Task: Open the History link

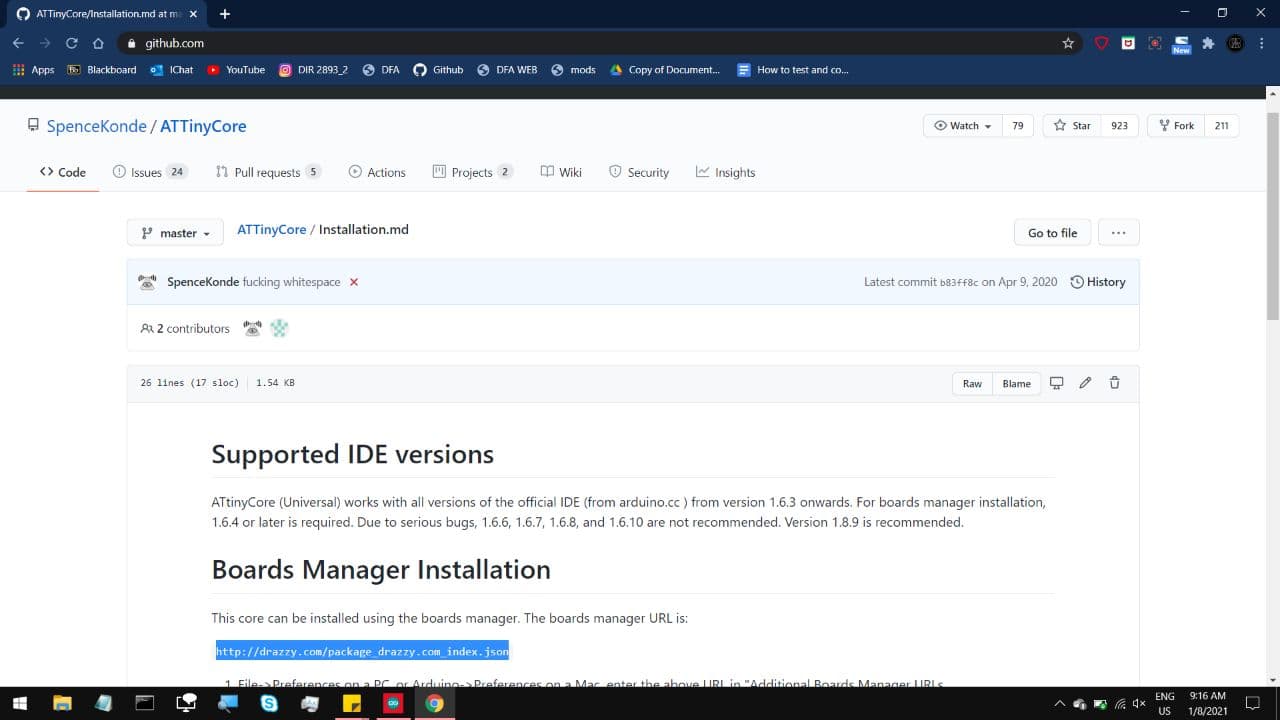Action: pos(1098,282)
